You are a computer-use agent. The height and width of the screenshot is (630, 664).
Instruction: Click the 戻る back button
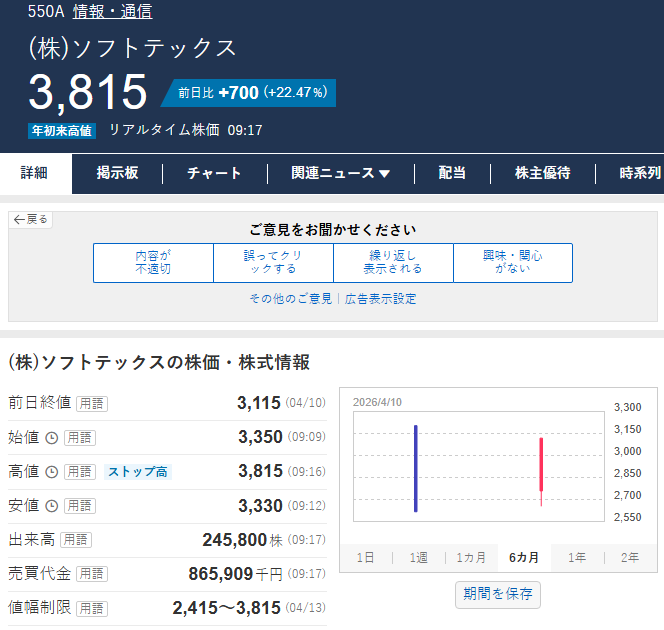coord(30,219)
